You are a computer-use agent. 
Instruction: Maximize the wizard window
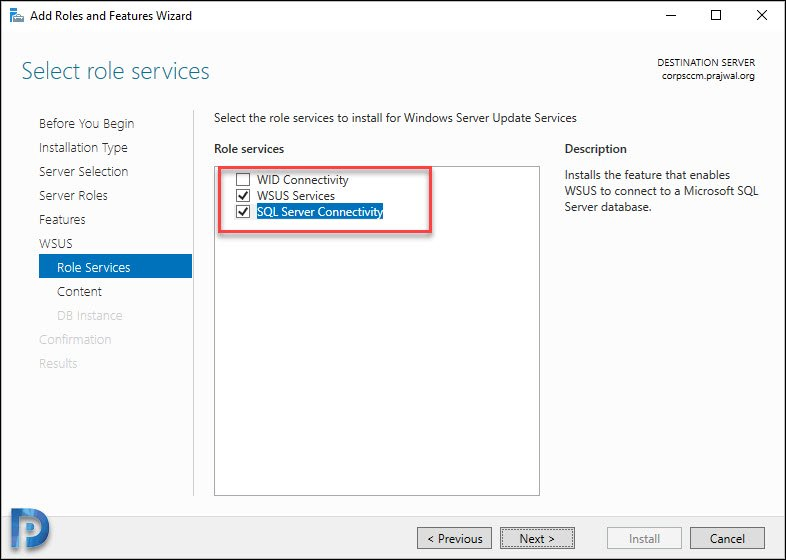716,16
